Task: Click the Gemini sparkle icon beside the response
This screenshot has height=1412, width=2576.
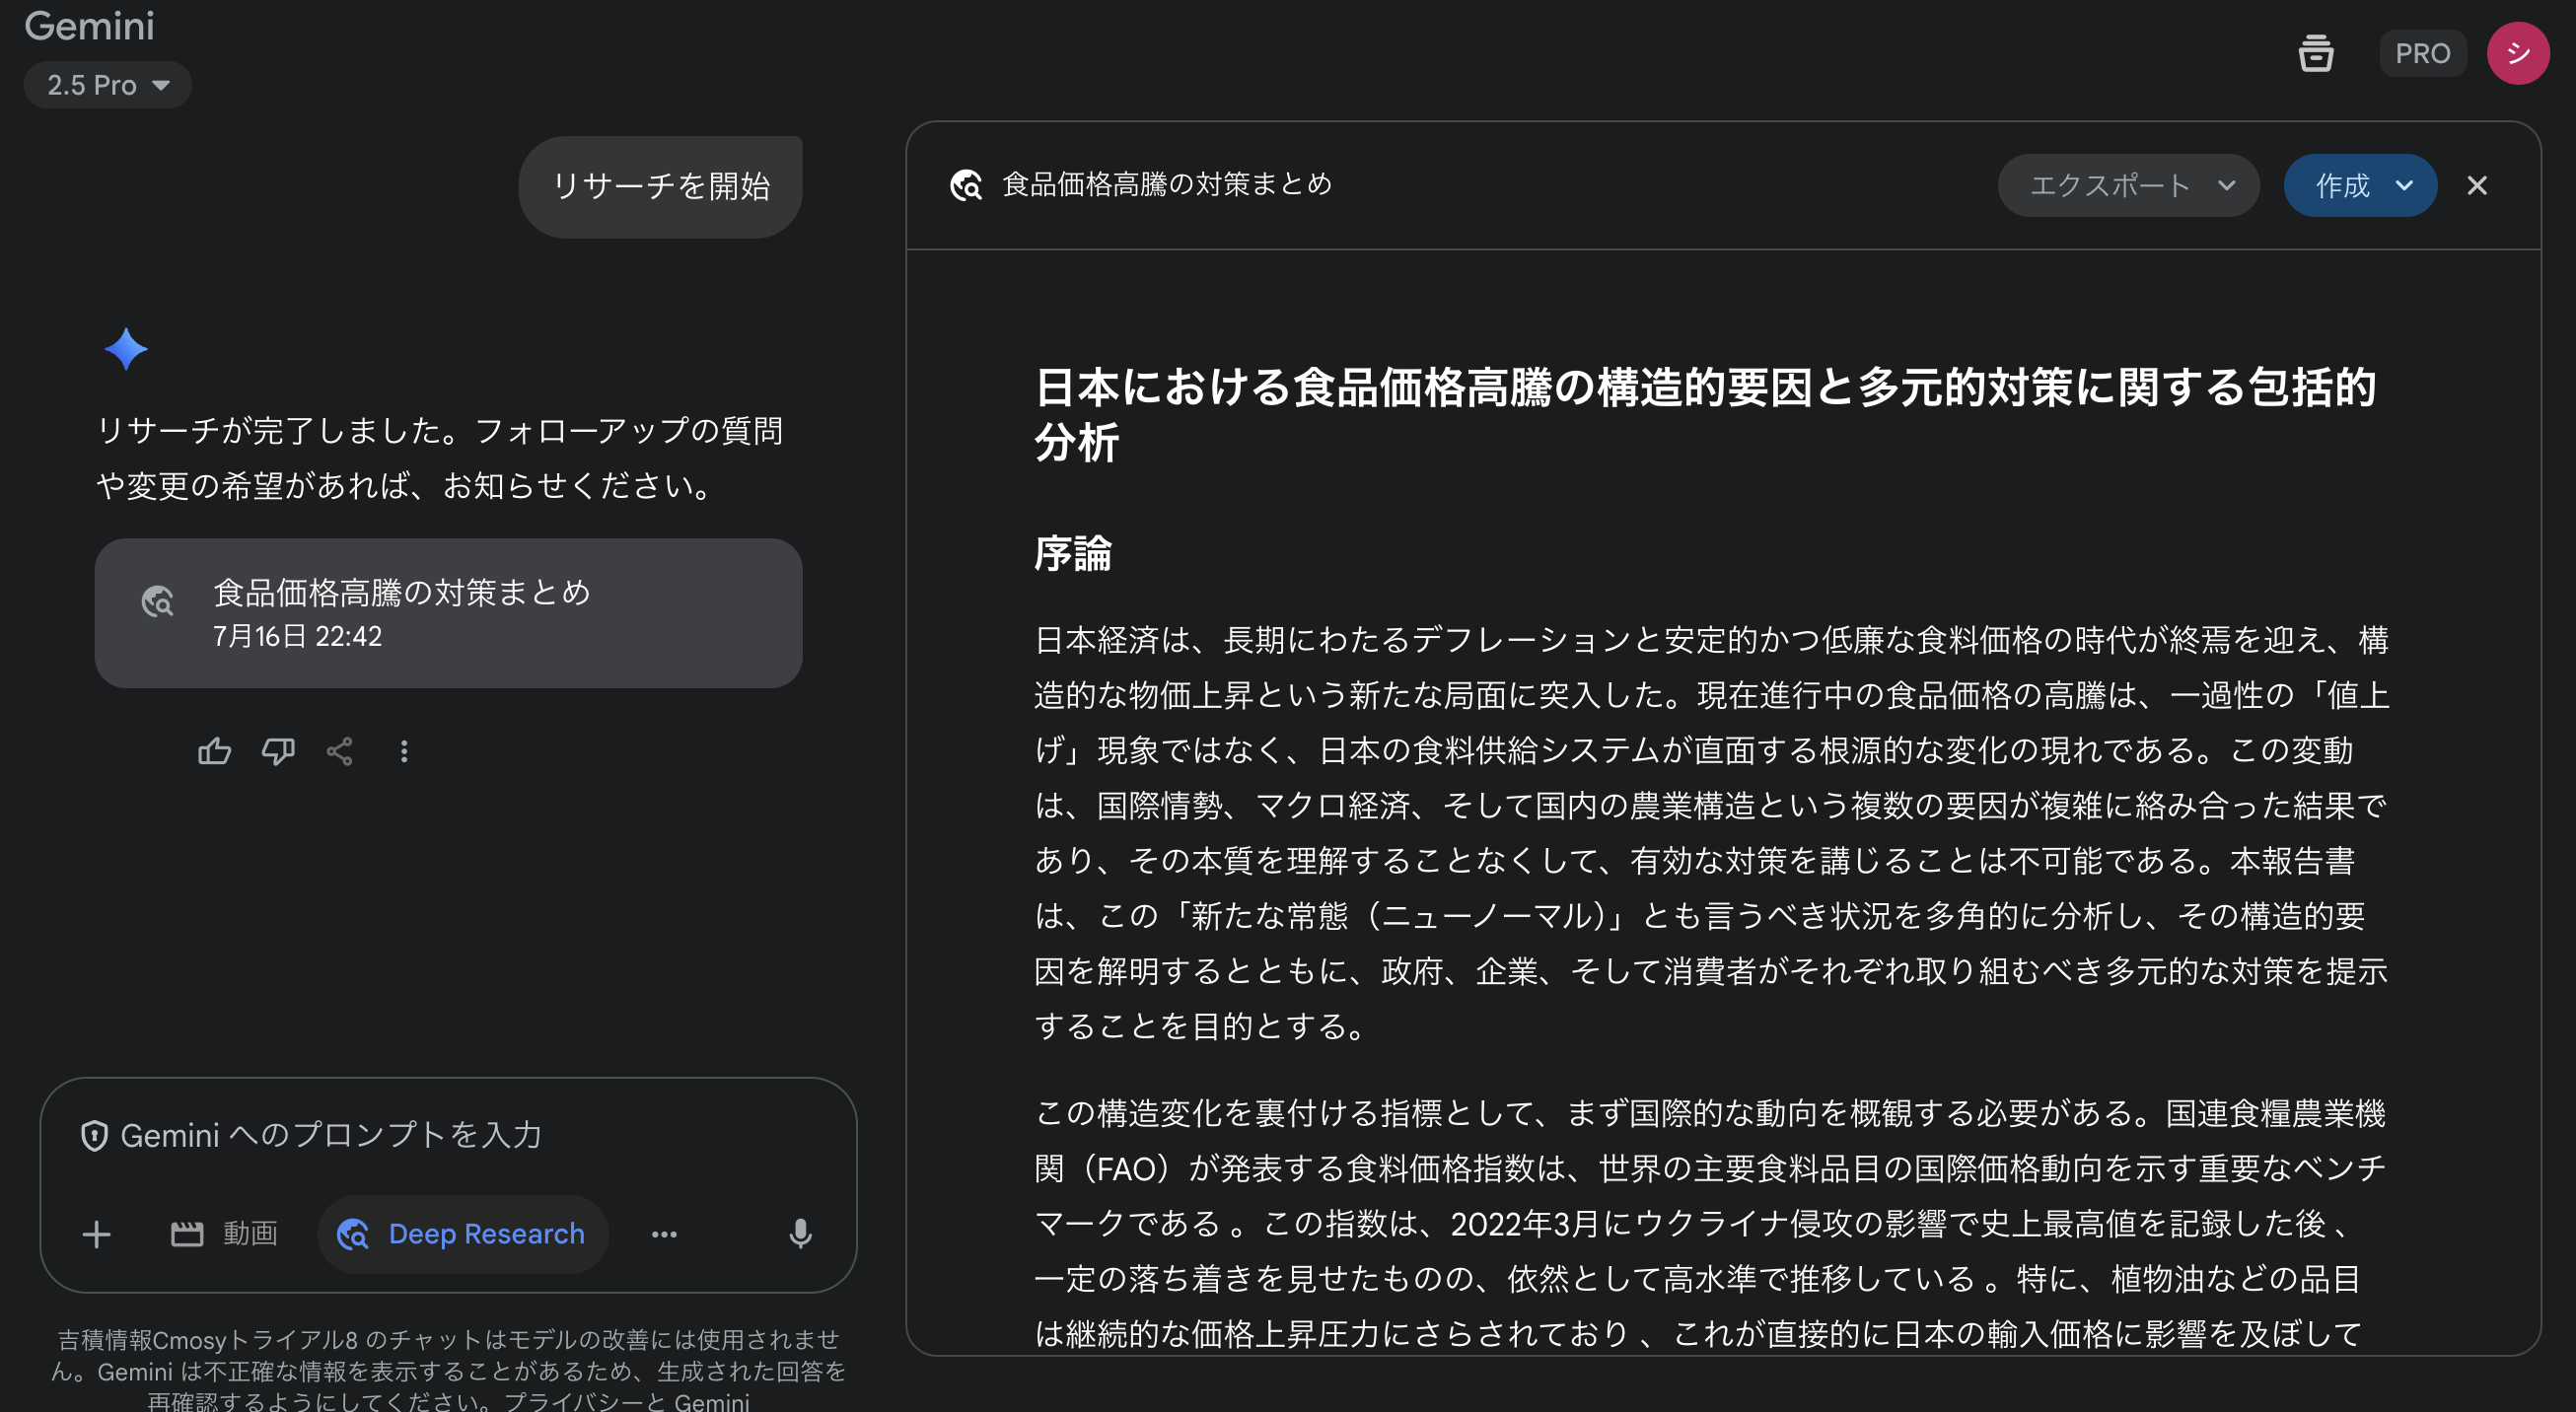Action: pos(127,349)
